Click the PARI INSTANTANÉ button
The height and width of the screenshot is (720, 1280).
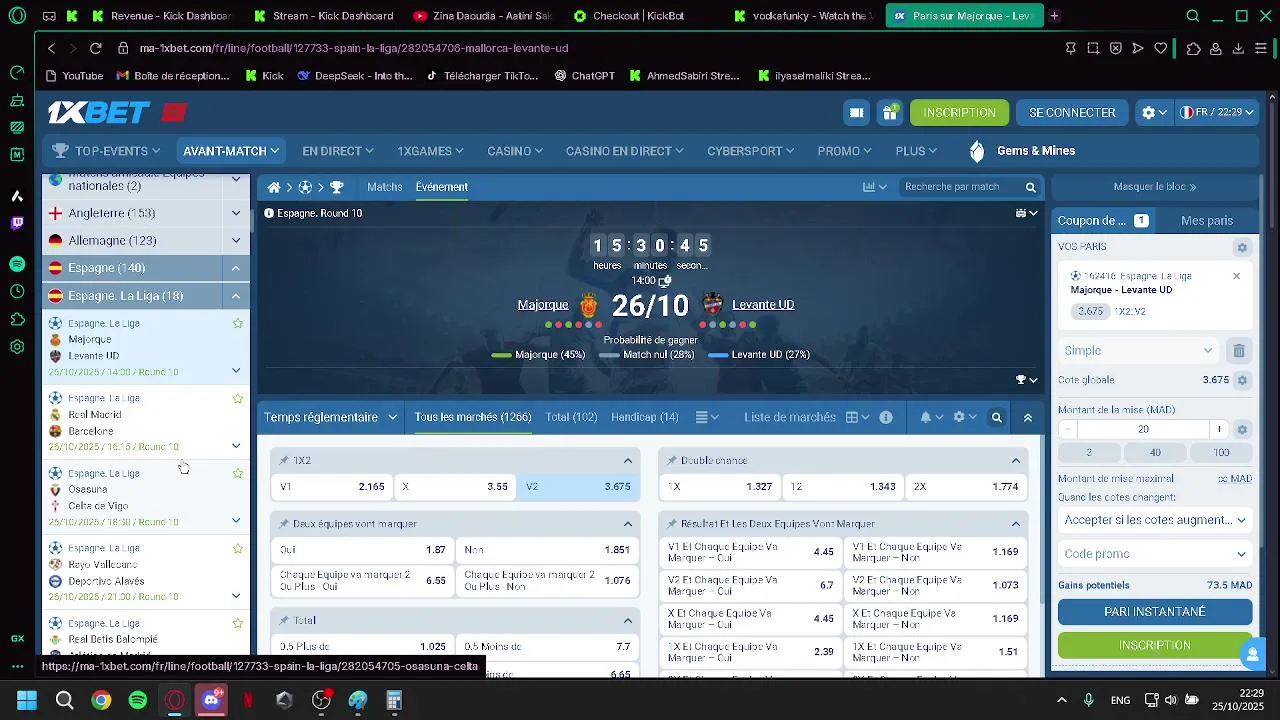[x=1155, y=612]
